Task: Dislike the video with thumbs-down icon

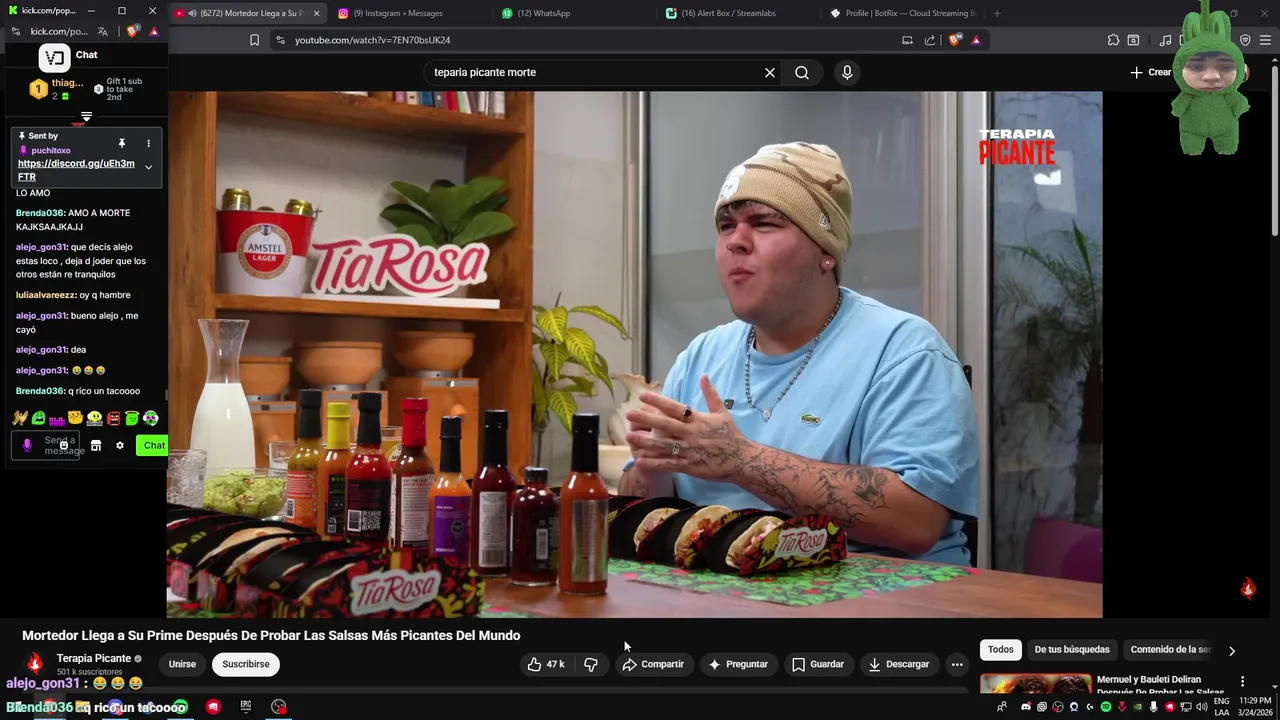Action: pos(591,664)
